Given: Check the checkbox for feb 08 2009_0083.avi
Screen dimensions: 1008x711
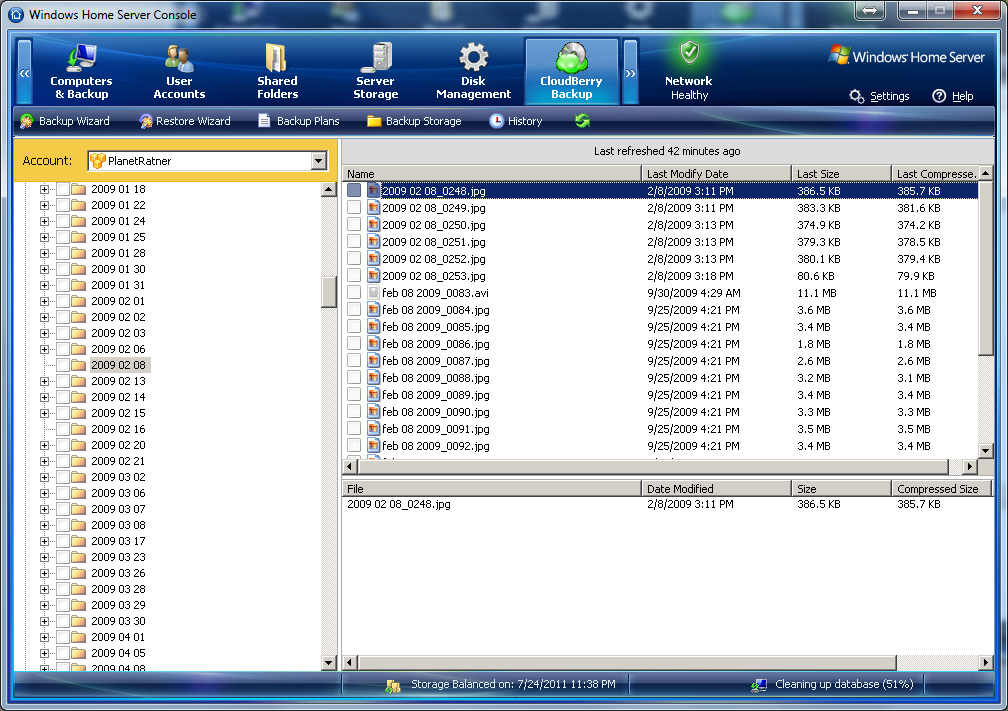Looking at the screenshot, I should tap(355, 292).
